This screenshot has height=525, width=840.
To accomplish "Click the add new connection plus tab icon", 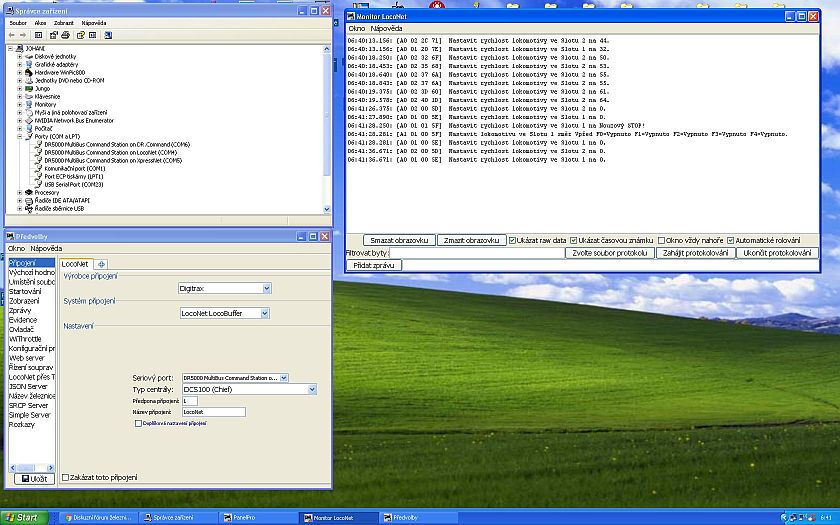I will tap(101, 264).
